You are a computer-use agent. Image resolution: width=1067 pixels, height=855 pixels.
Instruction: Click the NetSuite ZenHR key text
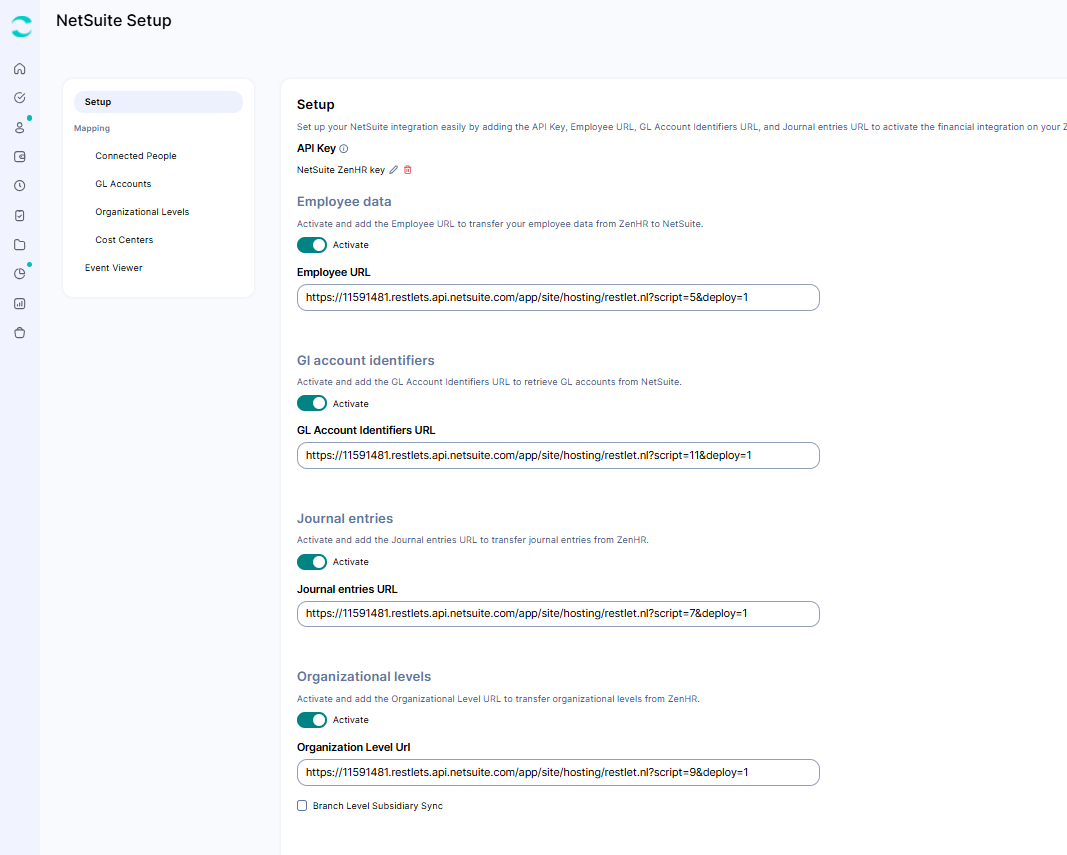pyautogui.click(x=341, y=170)
